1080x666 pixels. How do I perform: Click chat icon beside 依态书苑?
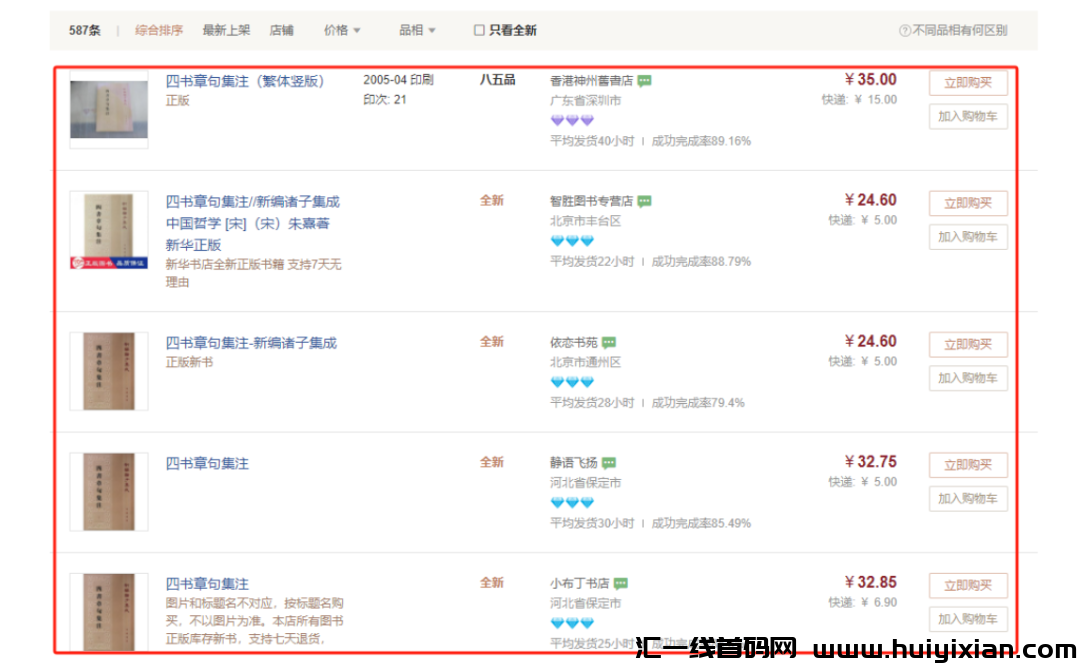pyautogui.click(x=609, y=342)
